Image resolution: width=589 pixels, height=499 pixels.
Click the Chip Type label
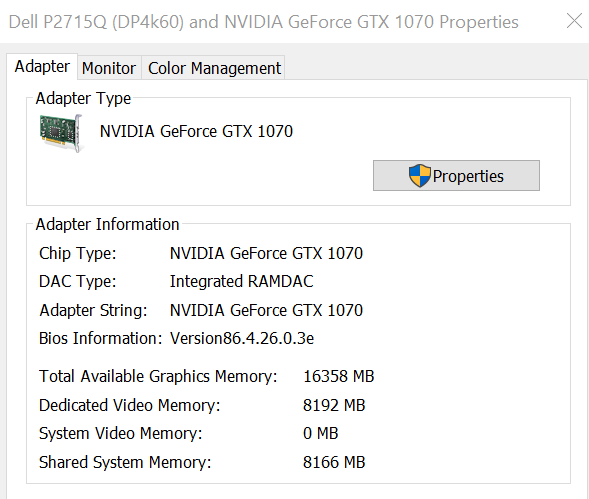78,253
